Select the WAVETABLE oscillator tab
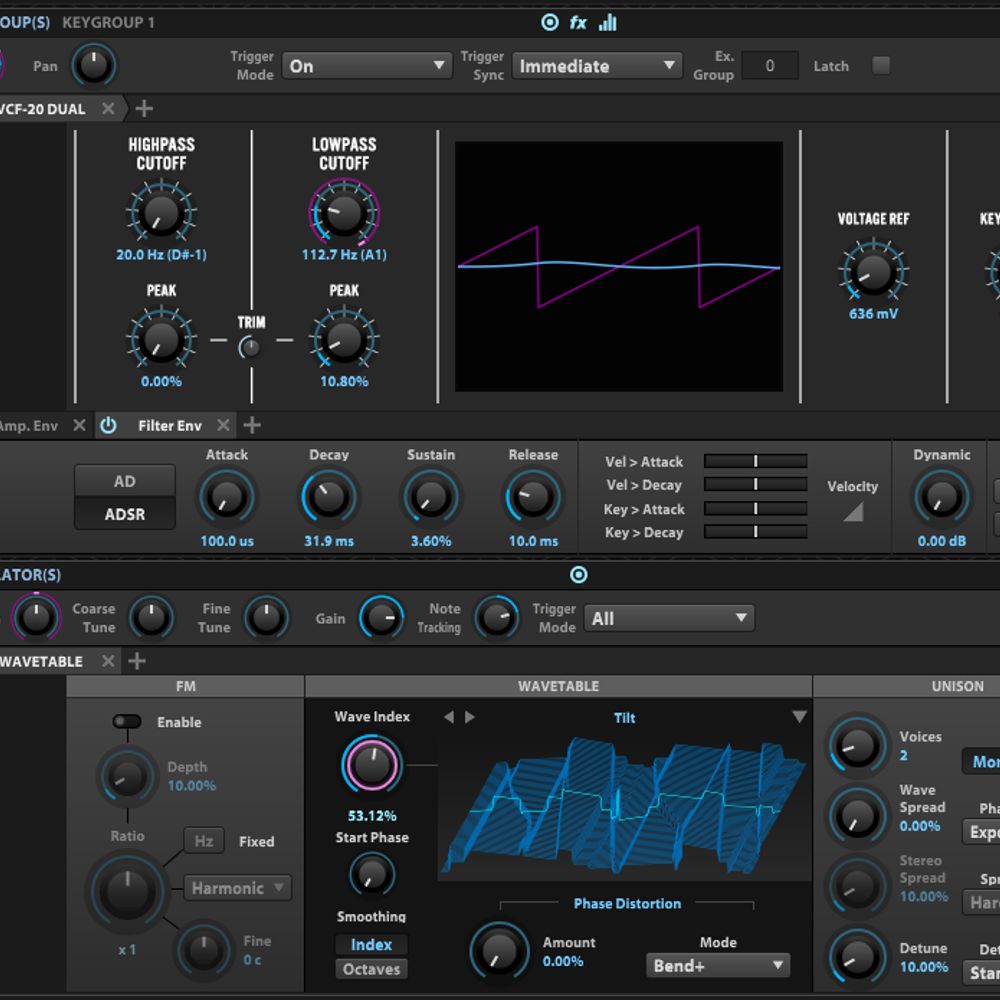1000x1000 pixels. click(x=41, y=661)
